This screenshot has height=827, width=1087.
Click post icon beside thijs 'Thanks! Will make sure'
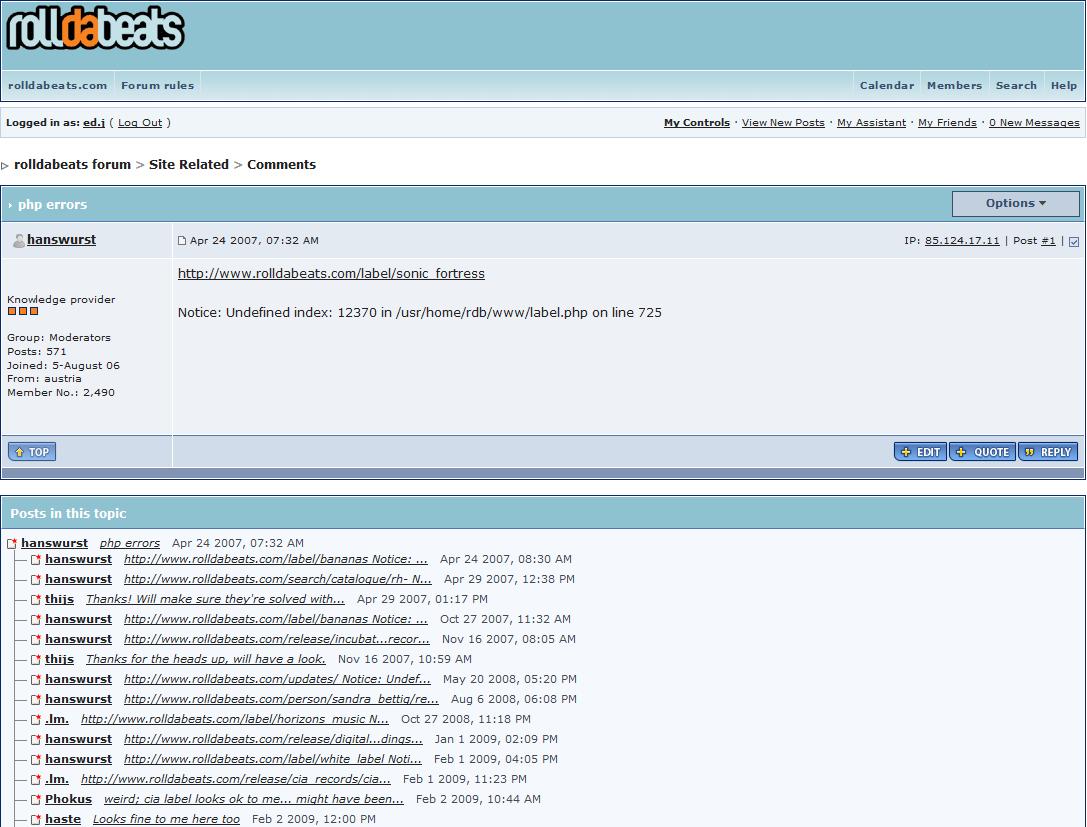(35, 600)
